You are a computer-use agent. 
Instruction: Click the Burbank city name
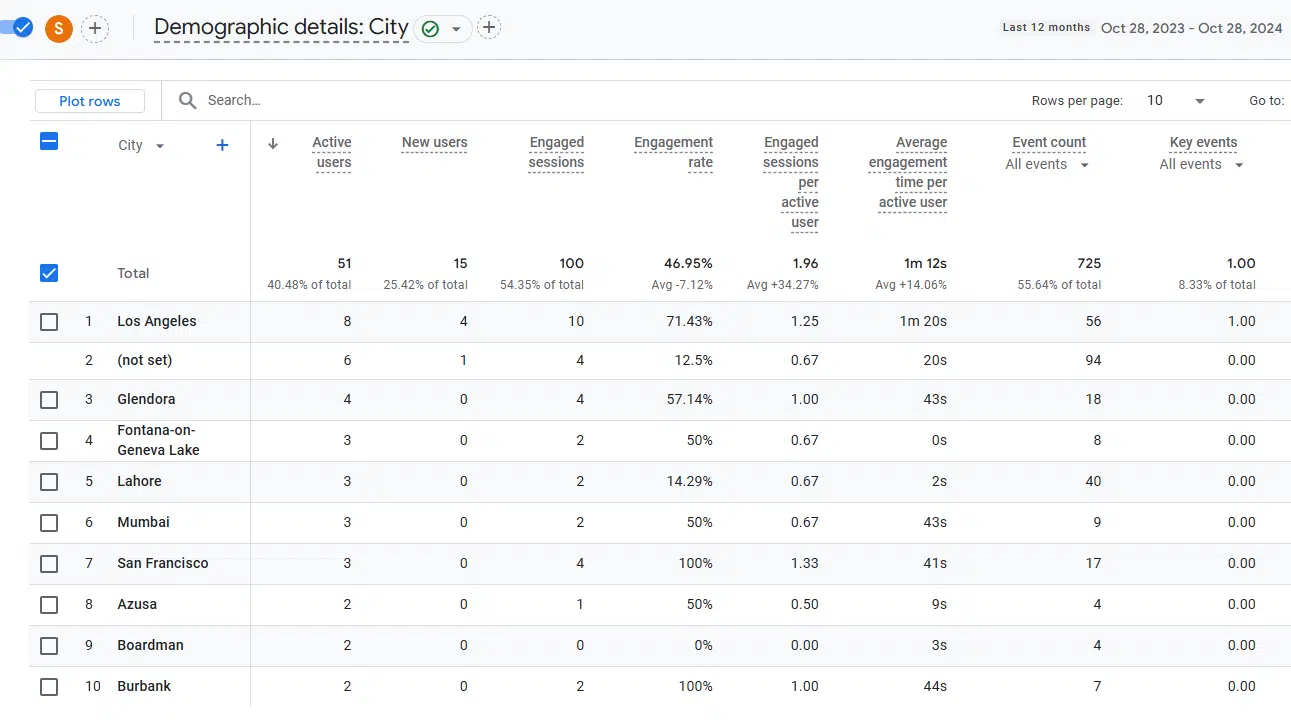pyautogui.click(x=144, y=686)
